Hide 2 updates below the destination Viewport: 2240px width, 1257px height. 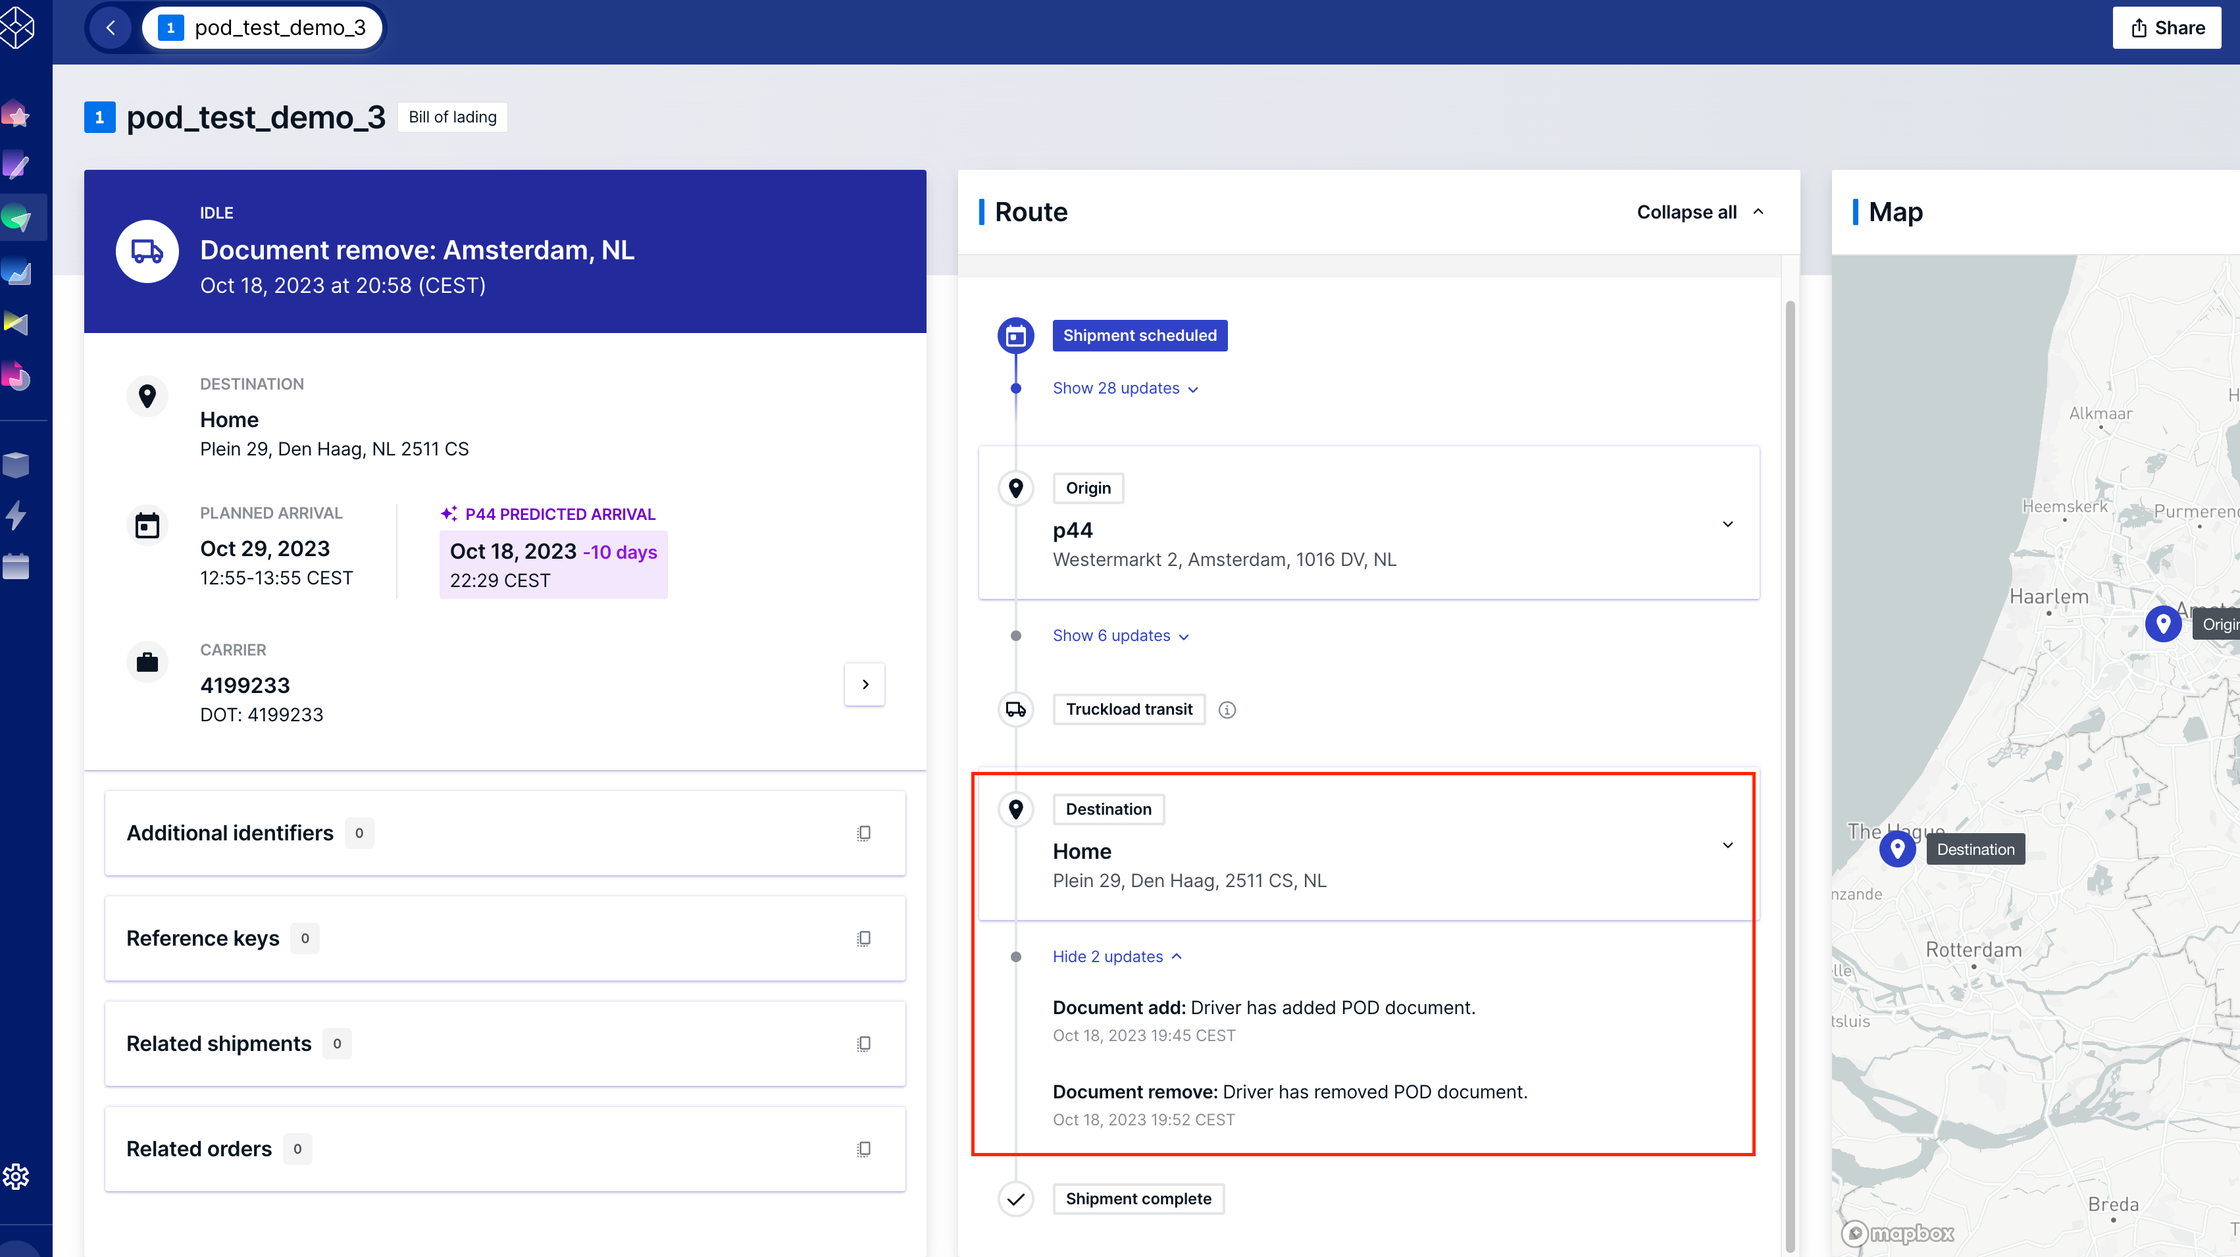pos(1108,956)
